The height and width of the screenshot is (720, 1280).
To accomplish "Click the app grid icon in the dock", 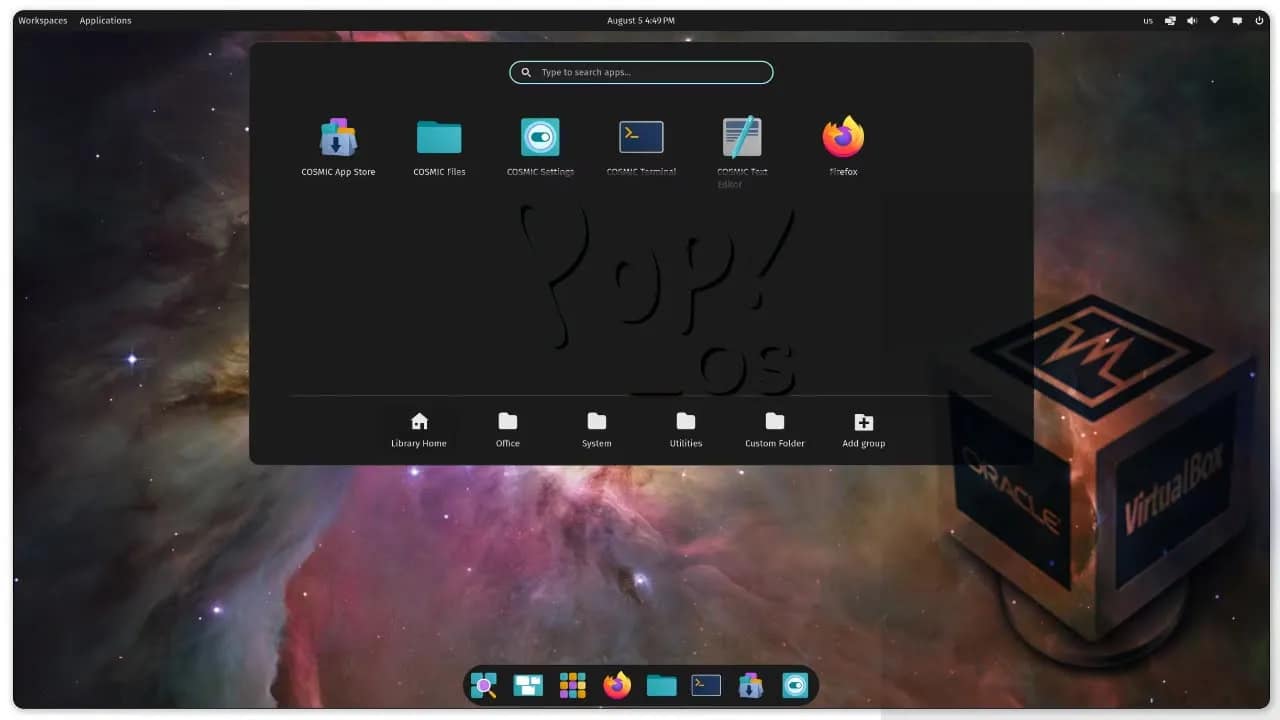I will tap(572, 685).
